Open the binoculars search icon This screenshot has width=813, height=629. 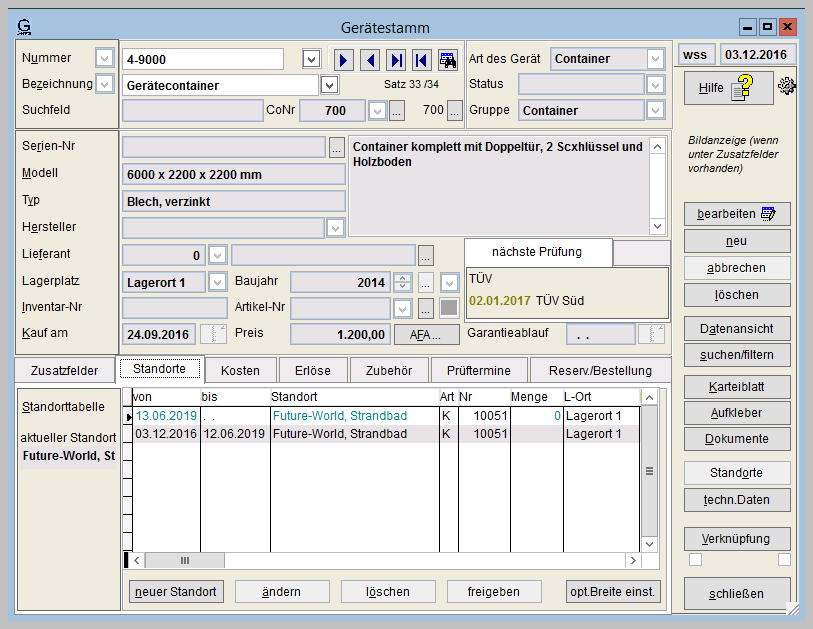(x=447, y=60)
